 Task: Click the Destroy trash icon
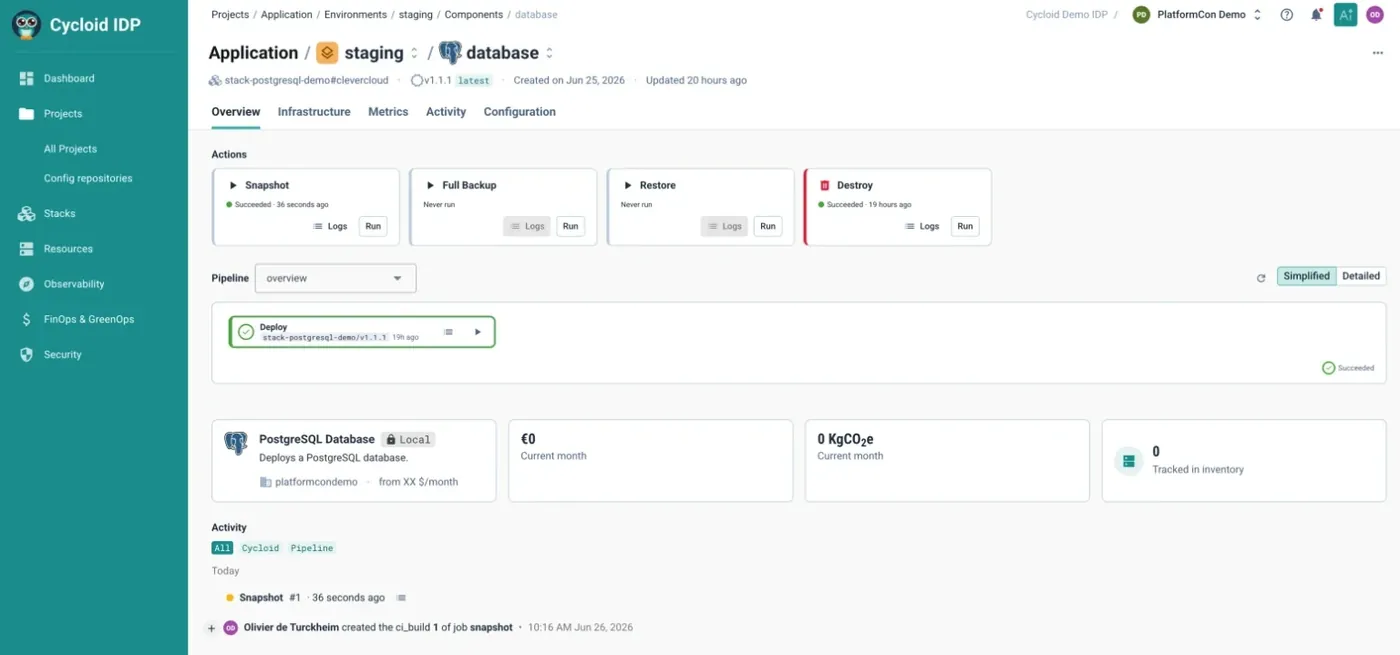click(x=825, y=185)
